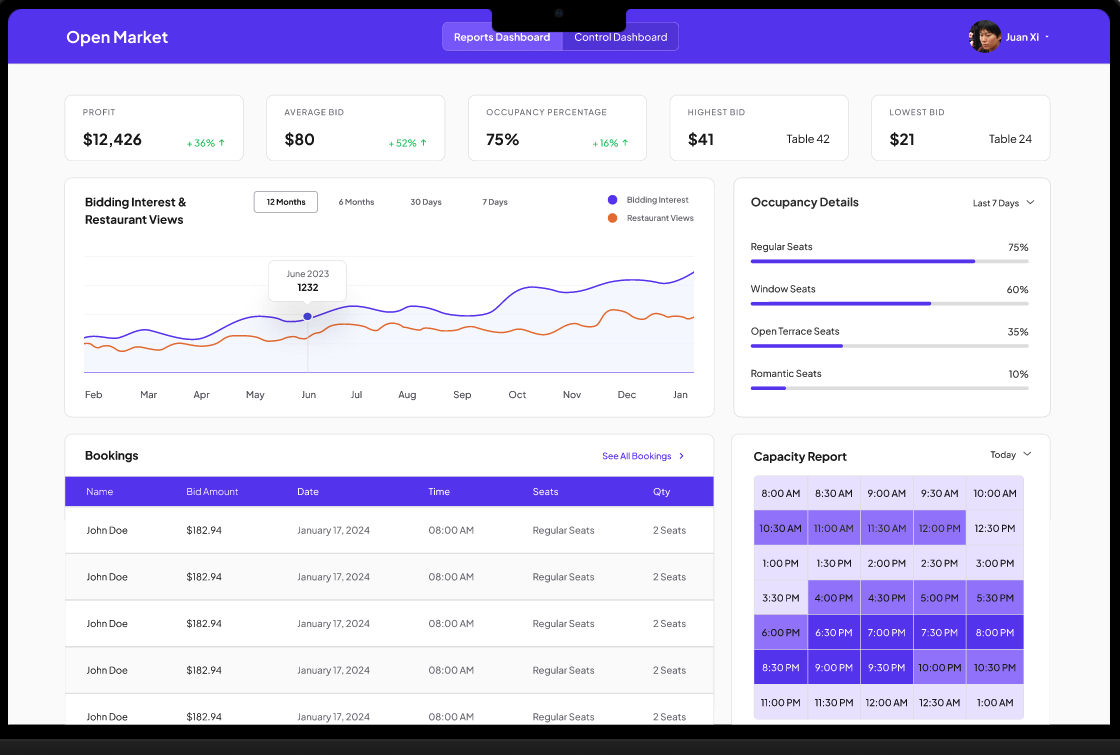Image resolution: width=1120 pixels, height=755 pixels.
Task: Switch chart to 6 Months range
Action: 356,202
